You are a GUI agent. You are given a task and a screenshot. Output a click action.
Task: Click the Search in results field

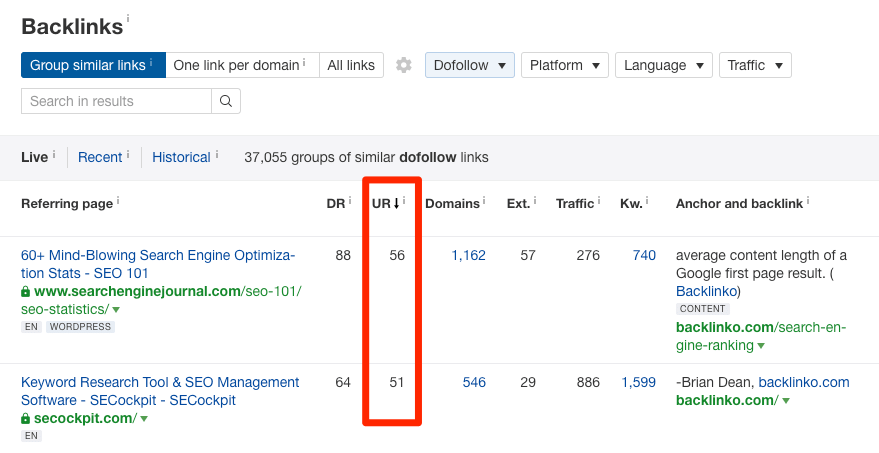pyautogui.click(x=116, y=101)
